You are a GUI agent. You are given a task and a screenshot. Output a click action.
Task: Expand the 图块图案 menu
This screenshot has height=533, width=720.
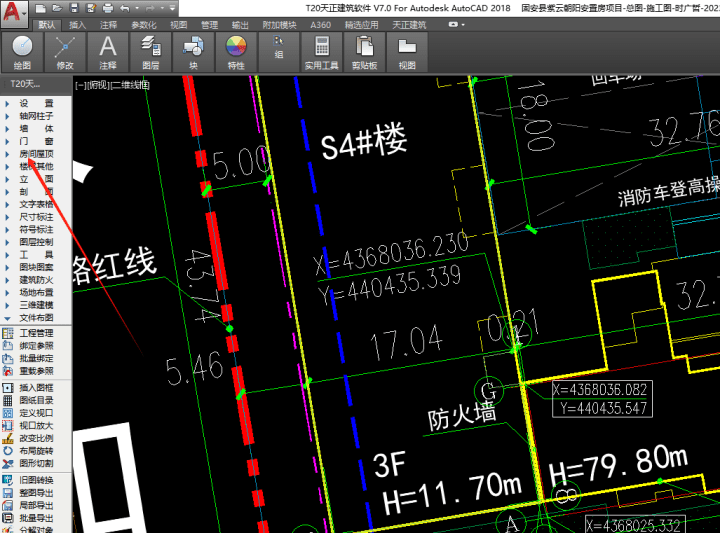click(36, 267)
